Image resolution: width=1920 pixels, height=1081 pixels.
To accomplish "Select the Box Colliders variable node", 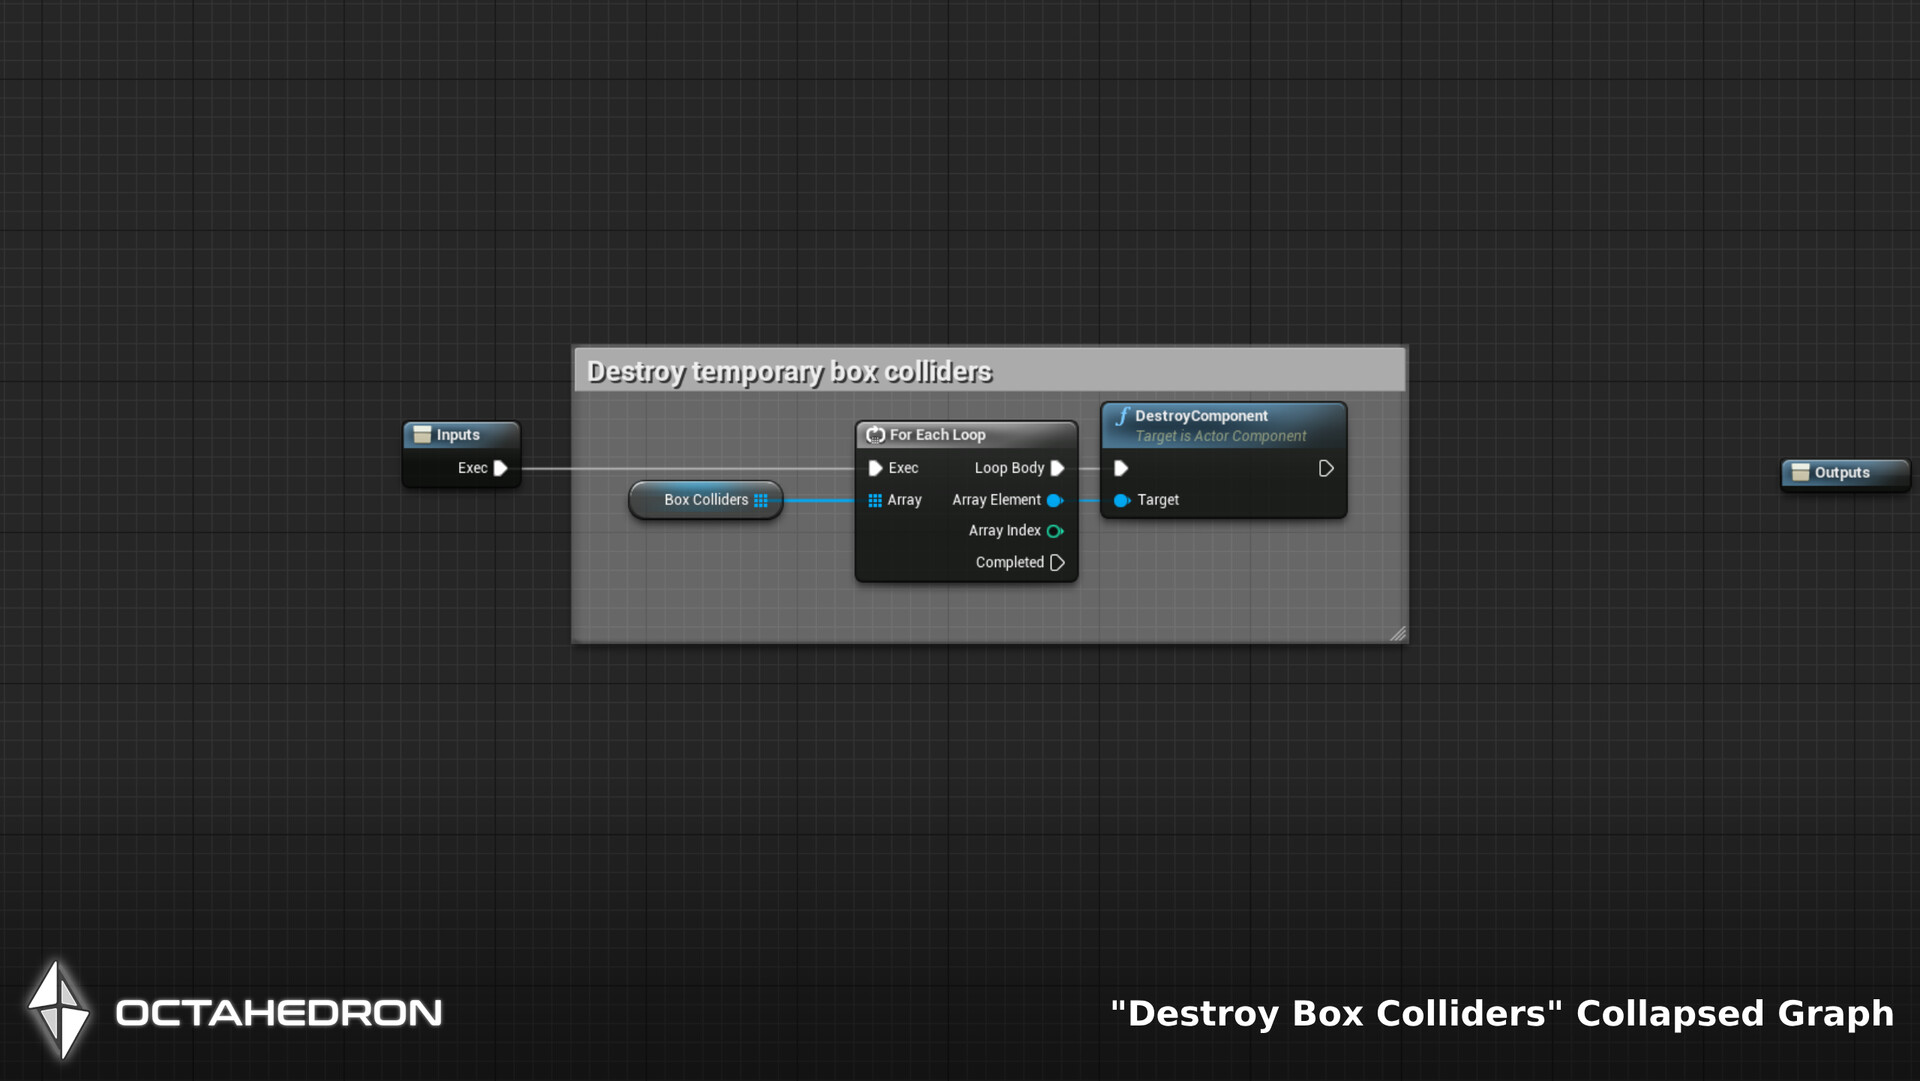I will (x=705, y=500).
